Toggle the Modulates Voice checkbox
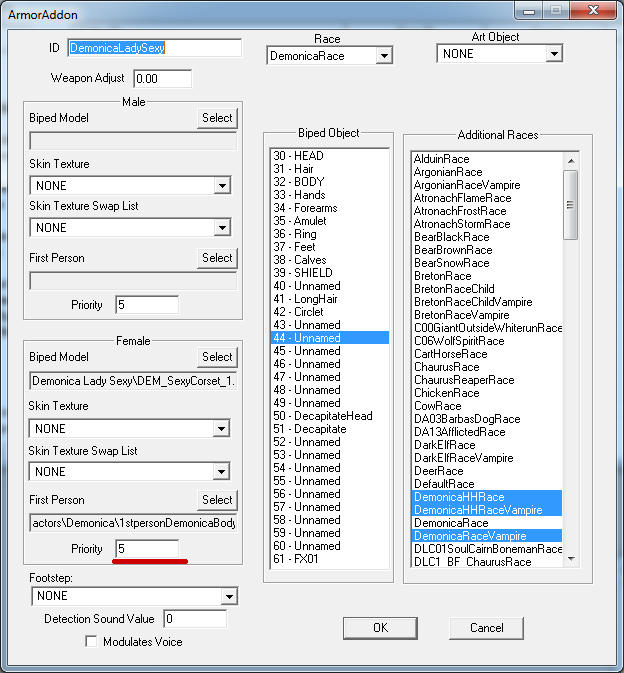The height and width of the screenshot is (673, 624). 94,642
